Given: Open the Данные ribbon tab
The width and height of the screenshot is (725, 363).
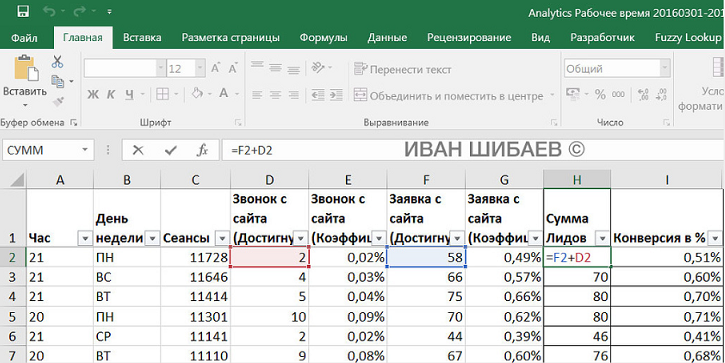Looking at the screenshot, I should (387, 38).
